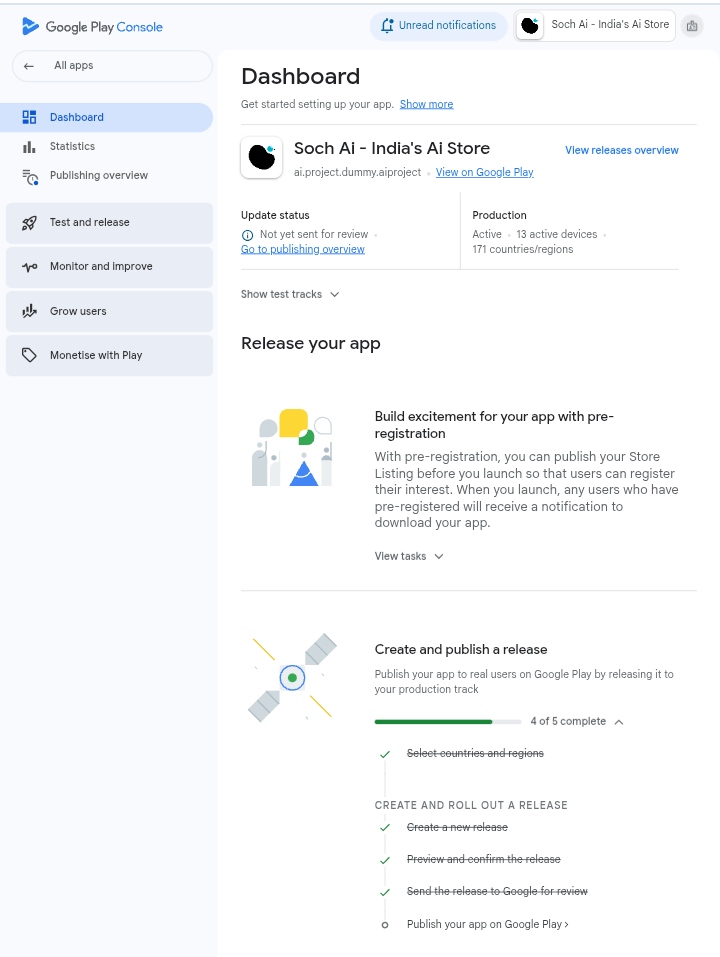Click Send the release to Google for review
The height and width of the screenshot is (957, 720).
(497, 892)
